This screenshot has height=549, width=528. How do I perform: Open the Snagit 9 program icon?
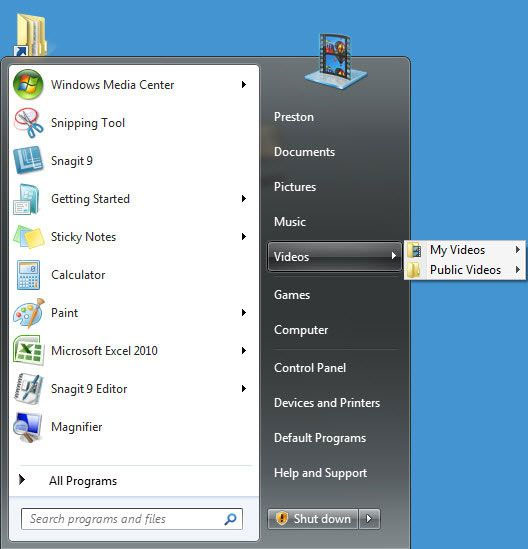coord(28,160)
